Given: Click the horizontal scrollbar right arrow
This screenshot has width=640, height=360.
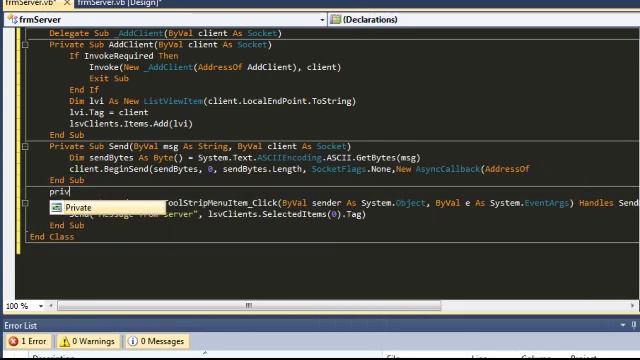Looking at the screenshot, I should [632, 306].
